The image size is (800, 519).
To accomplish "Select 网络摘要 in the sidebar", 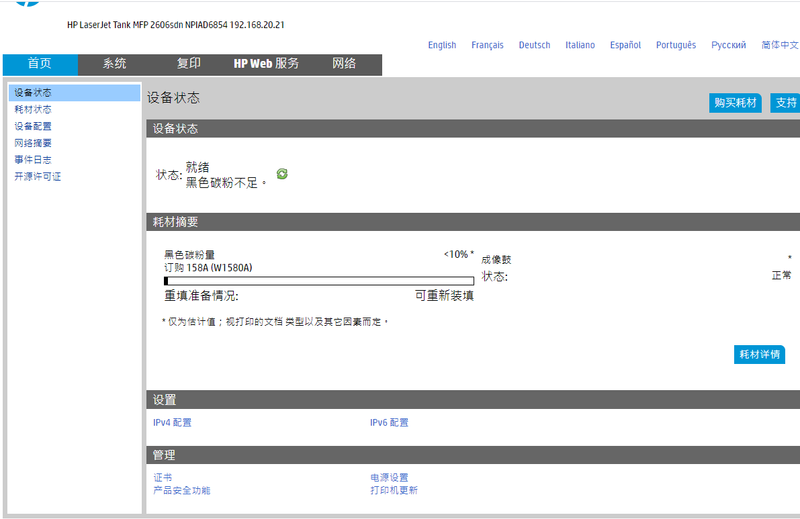I will (33, 143).
